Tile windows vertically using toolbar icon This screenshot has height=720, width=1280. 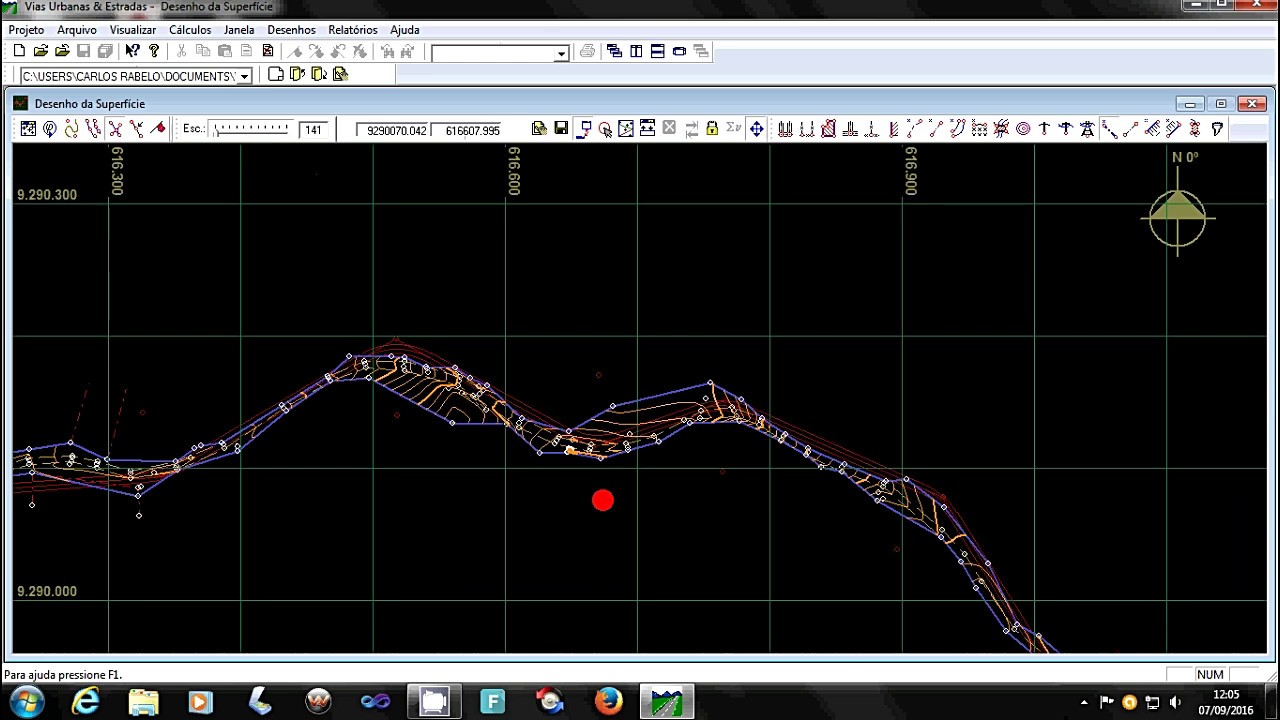coord(636,52)
